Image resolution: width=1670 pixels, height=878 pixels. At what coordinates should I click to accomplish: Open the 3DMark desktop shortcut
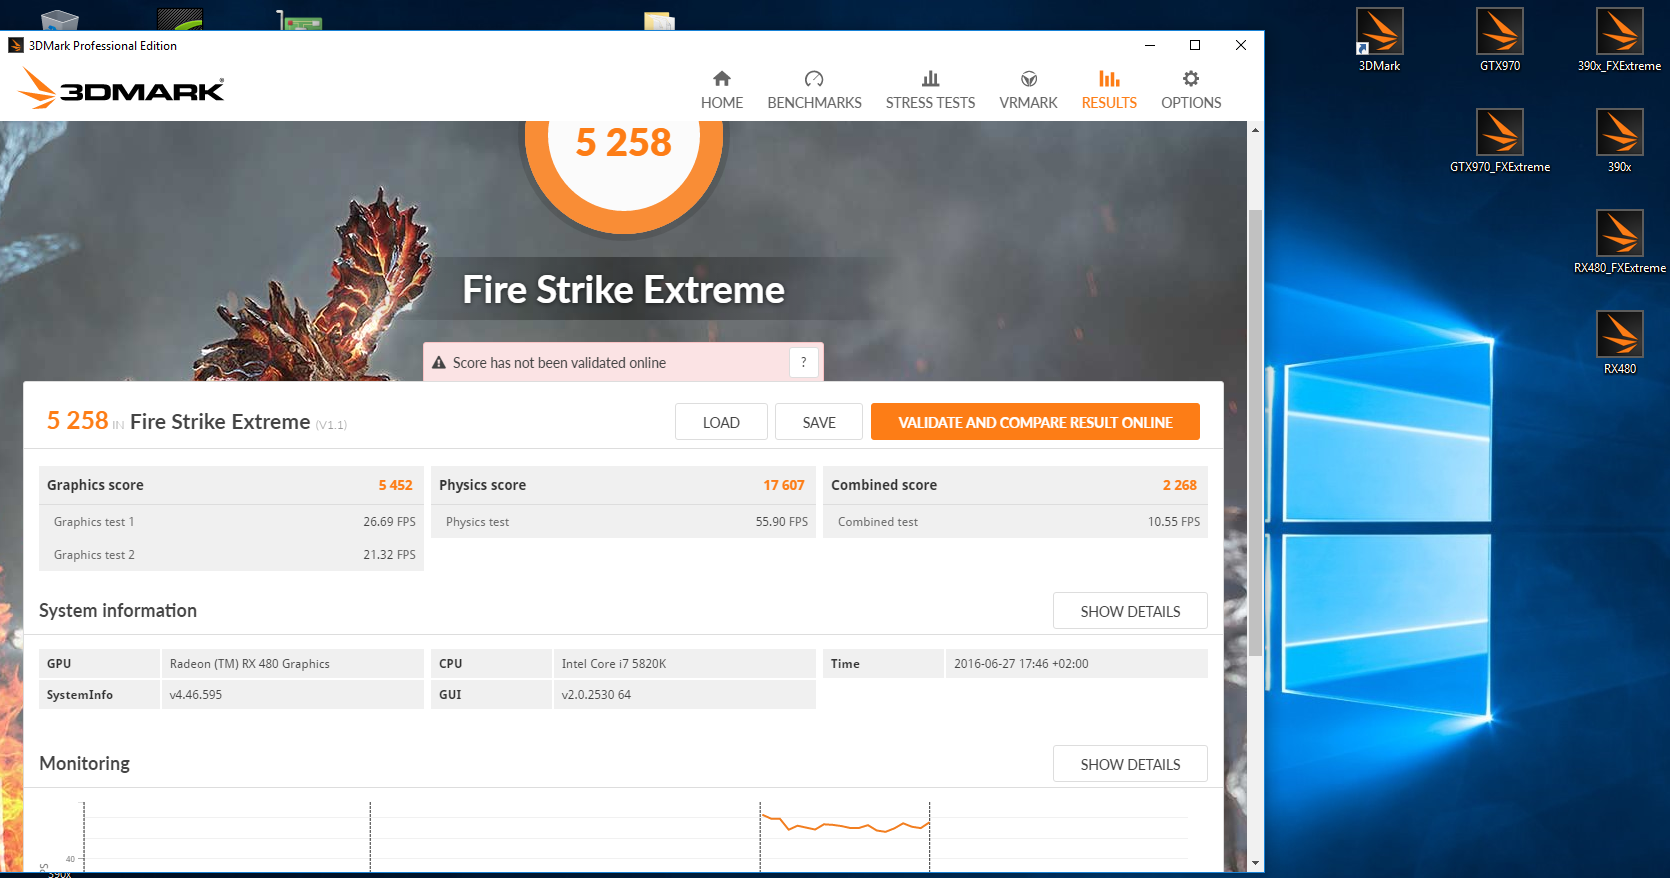[x=1379, y=40]
